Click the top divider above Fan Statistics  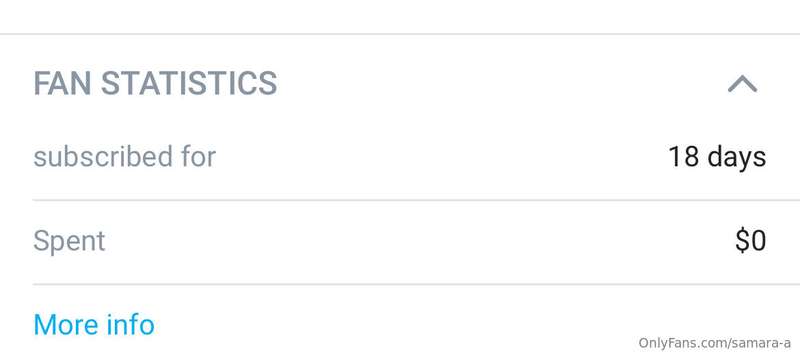[400, 34]
